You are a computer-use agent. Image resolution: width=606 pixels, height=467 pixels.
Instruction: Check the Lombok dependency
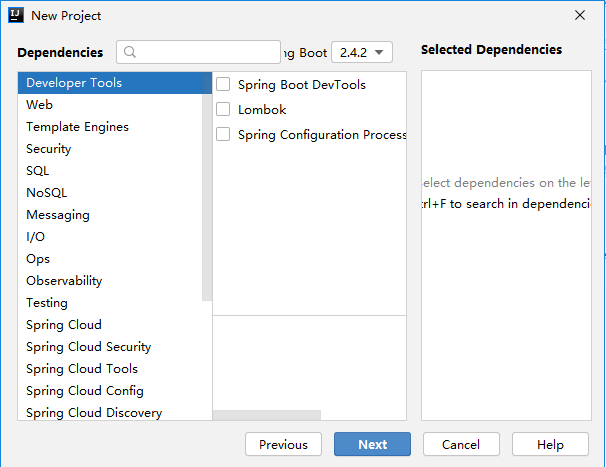coord(223,110)
